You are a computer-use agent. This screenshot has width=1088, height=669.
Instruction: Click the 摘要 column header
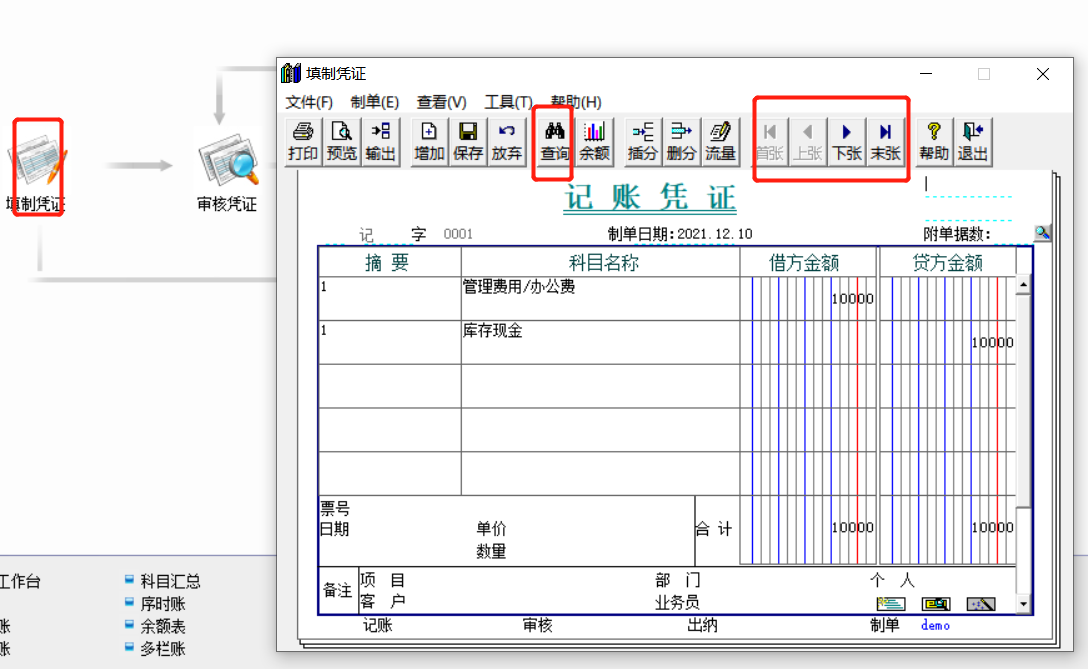coord(389,262)
